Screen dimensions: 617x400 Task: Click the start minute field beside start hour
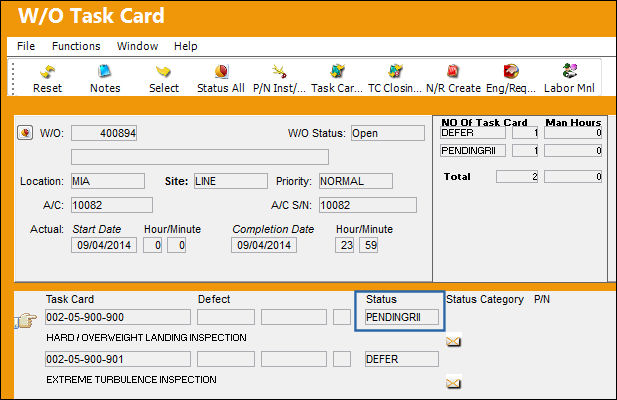click(x=177, y=245)
